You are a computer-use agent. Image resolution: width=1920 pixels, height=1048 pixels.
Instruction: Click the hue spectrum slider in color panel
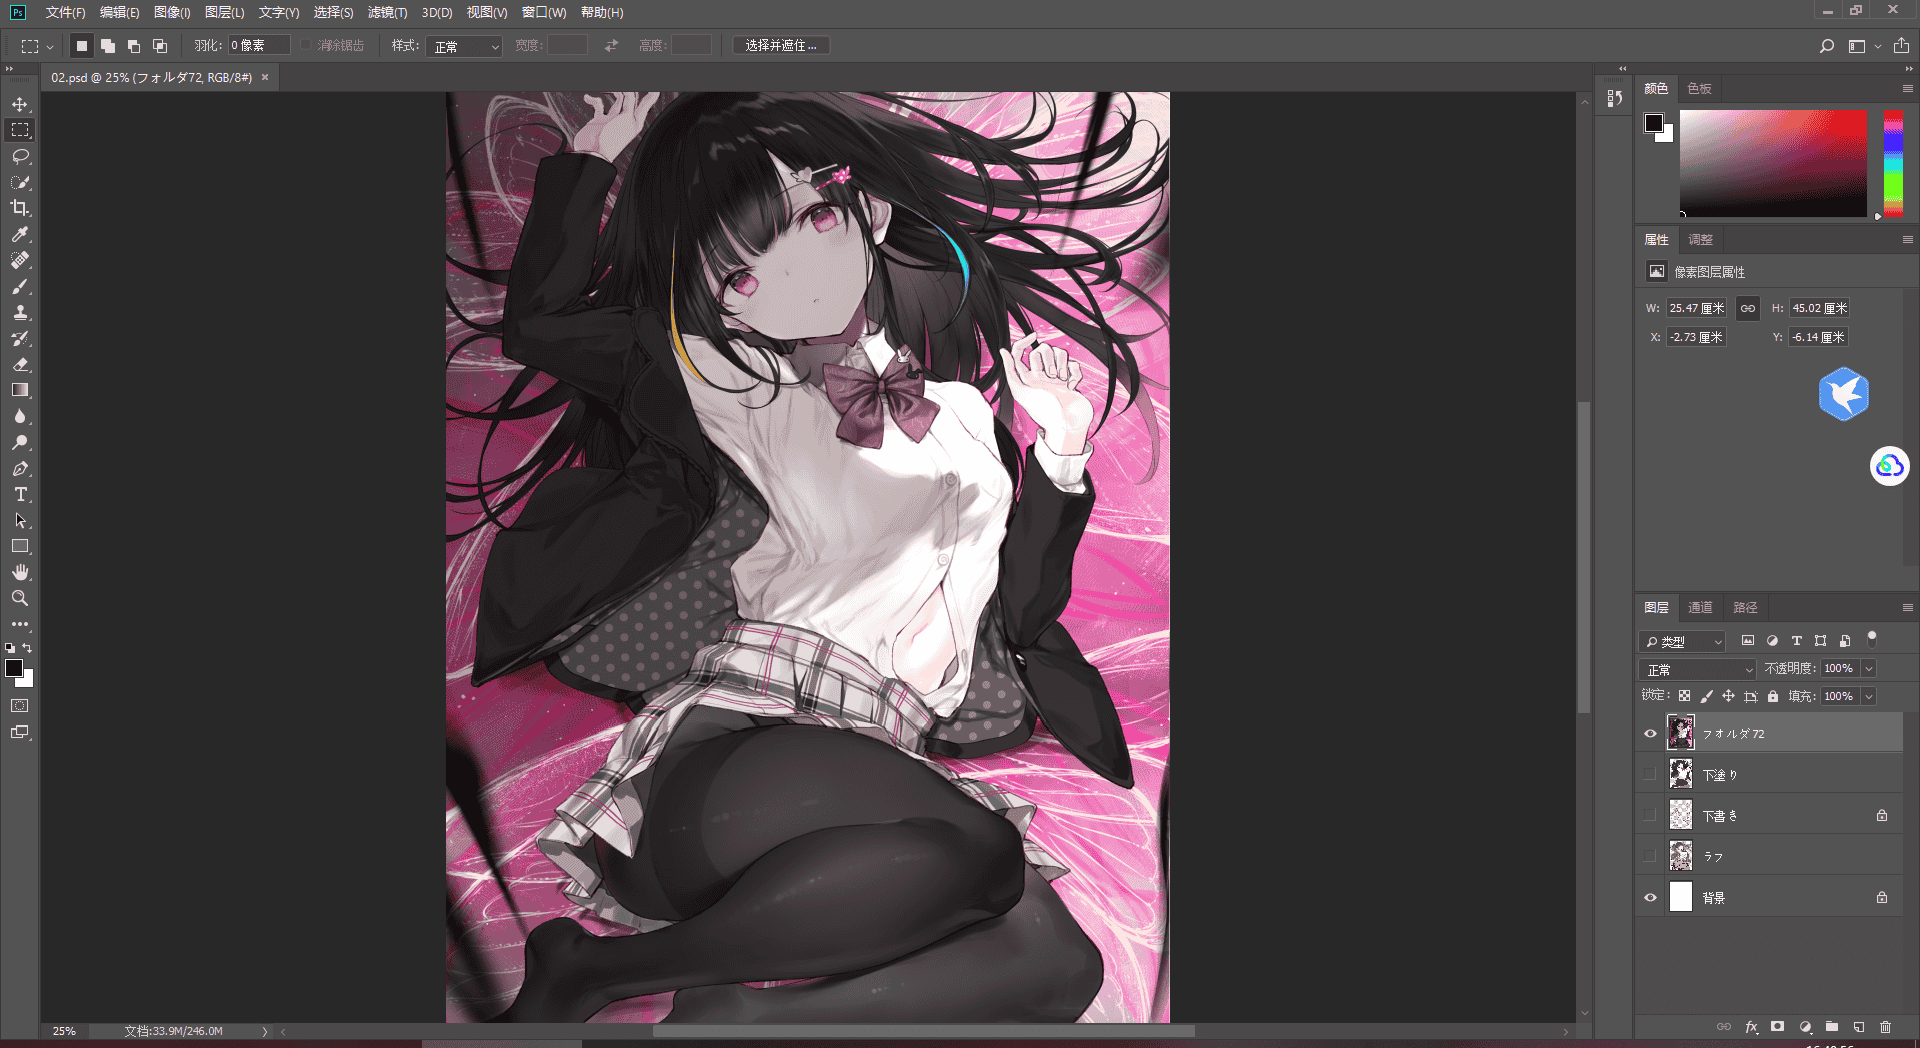coord(1893,163)
